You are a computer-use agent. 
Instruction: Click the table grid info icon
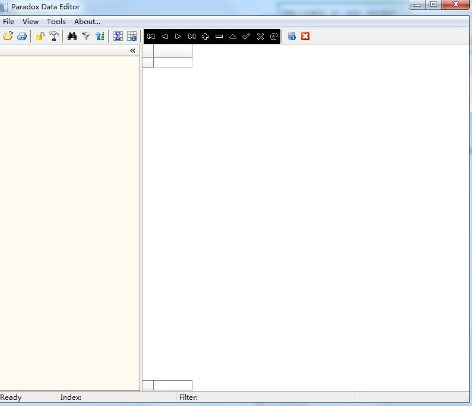click(x=132, y=36)
